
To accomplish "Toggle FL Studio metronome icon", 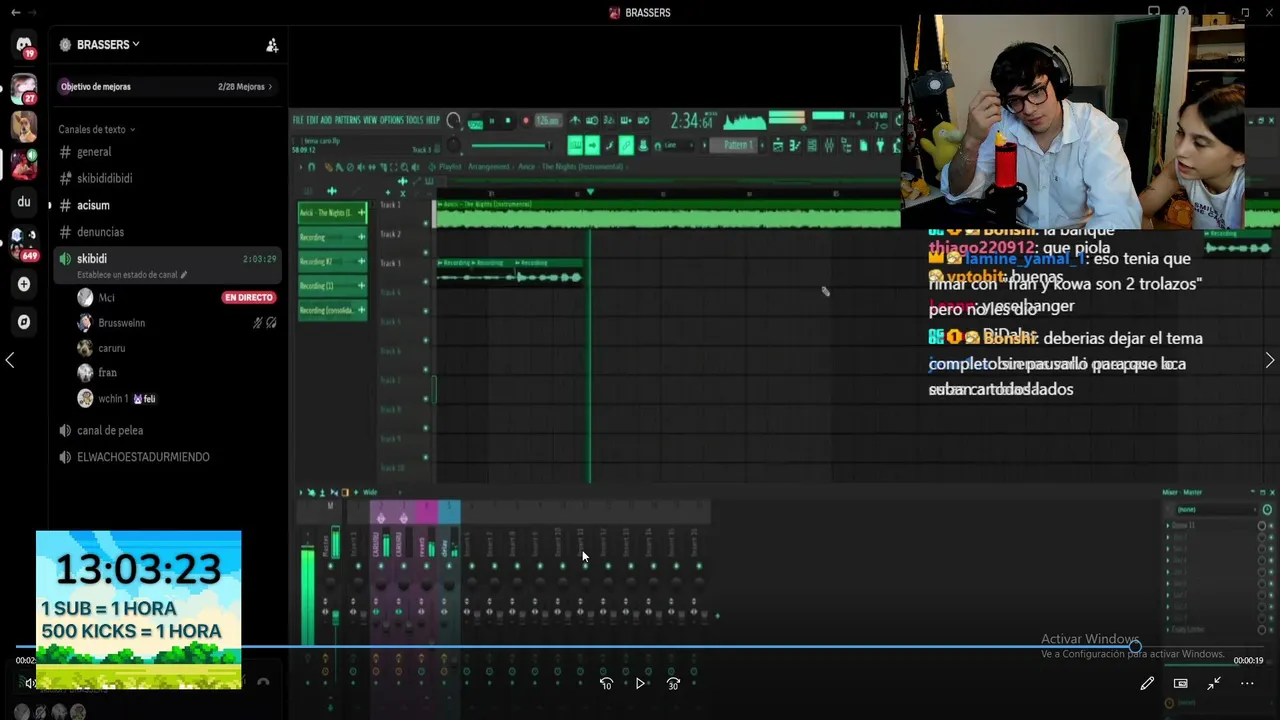I will click(x=575, y=121).
